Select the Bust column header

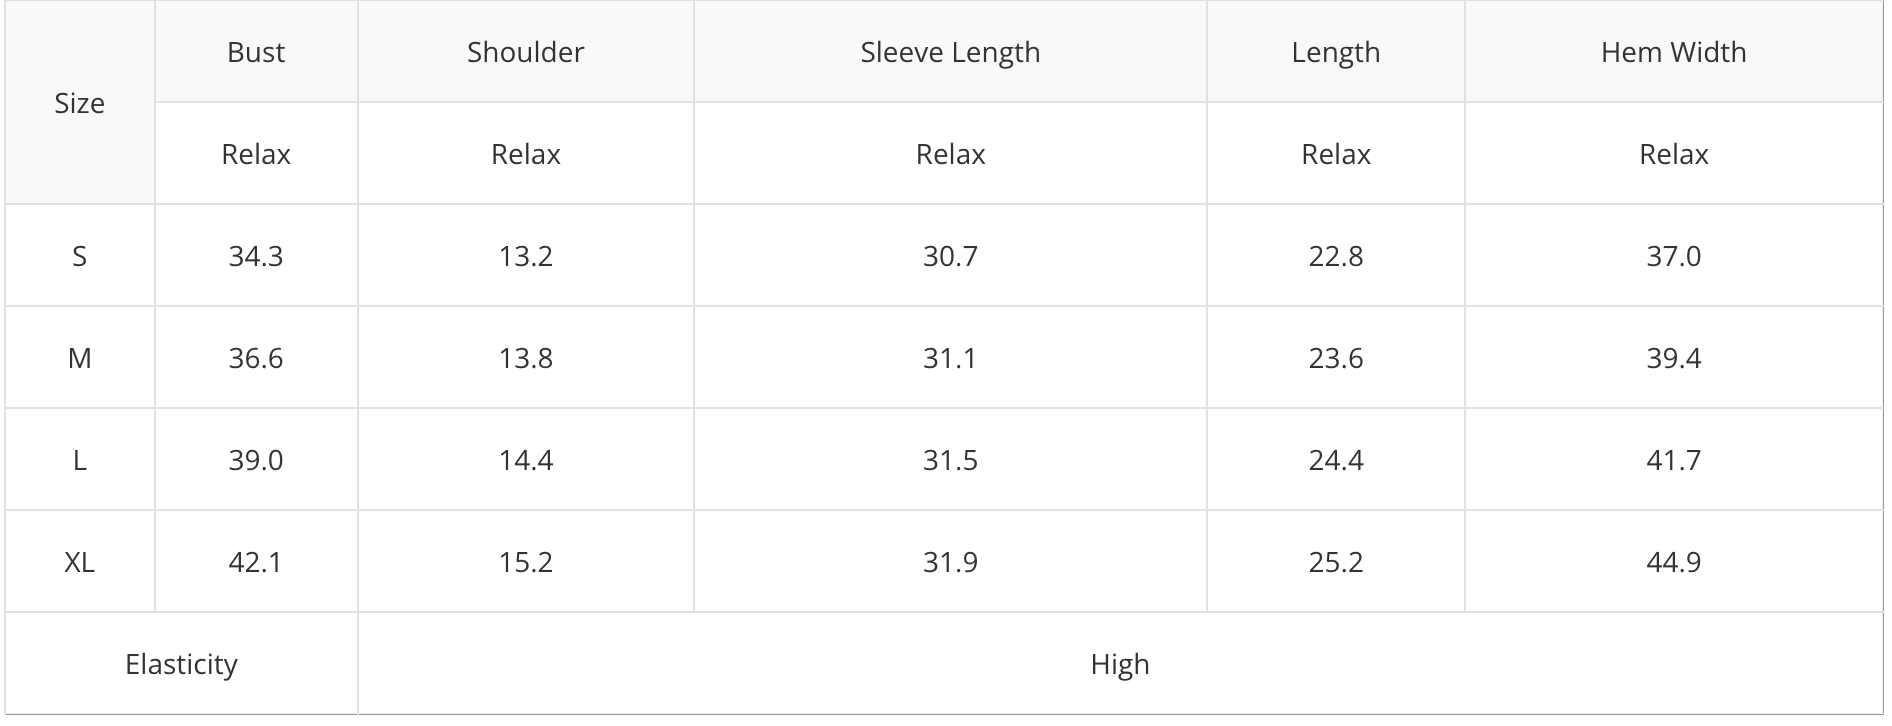[256, 52]
